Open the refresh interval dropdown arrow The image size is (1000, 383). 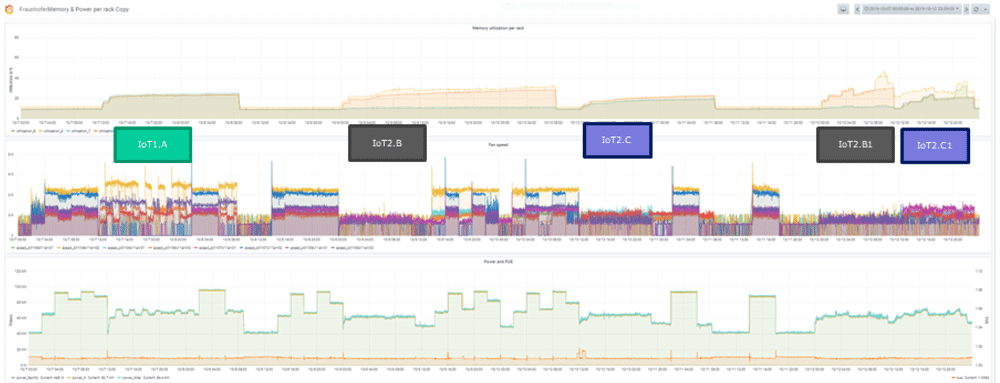coord(985,10)
